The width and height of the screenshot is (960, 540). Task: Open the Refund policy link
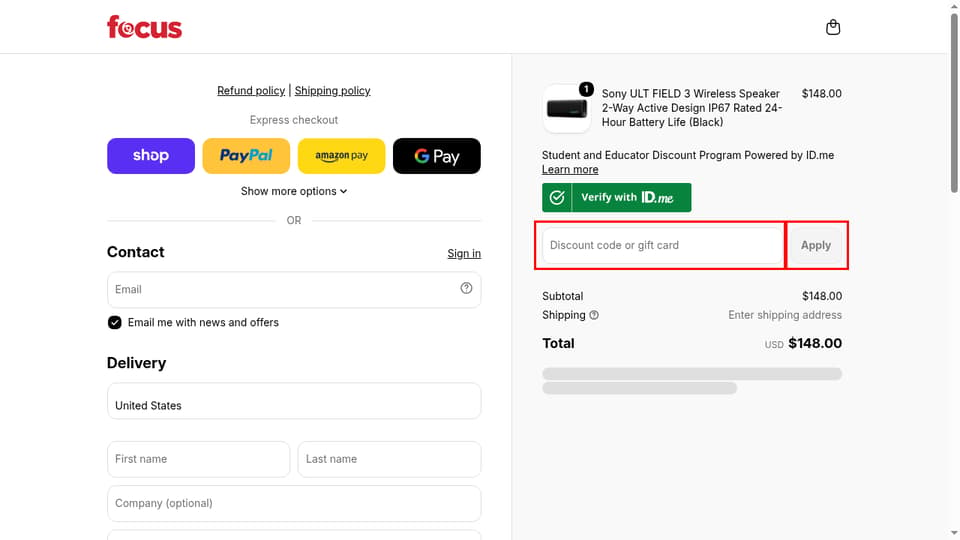click(251, 91)
